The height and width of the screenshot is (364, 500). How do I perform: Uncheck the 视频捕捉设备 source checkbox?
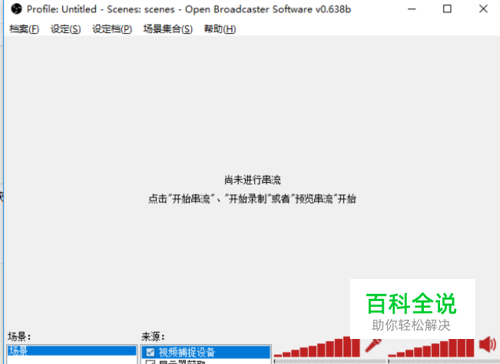150,352
